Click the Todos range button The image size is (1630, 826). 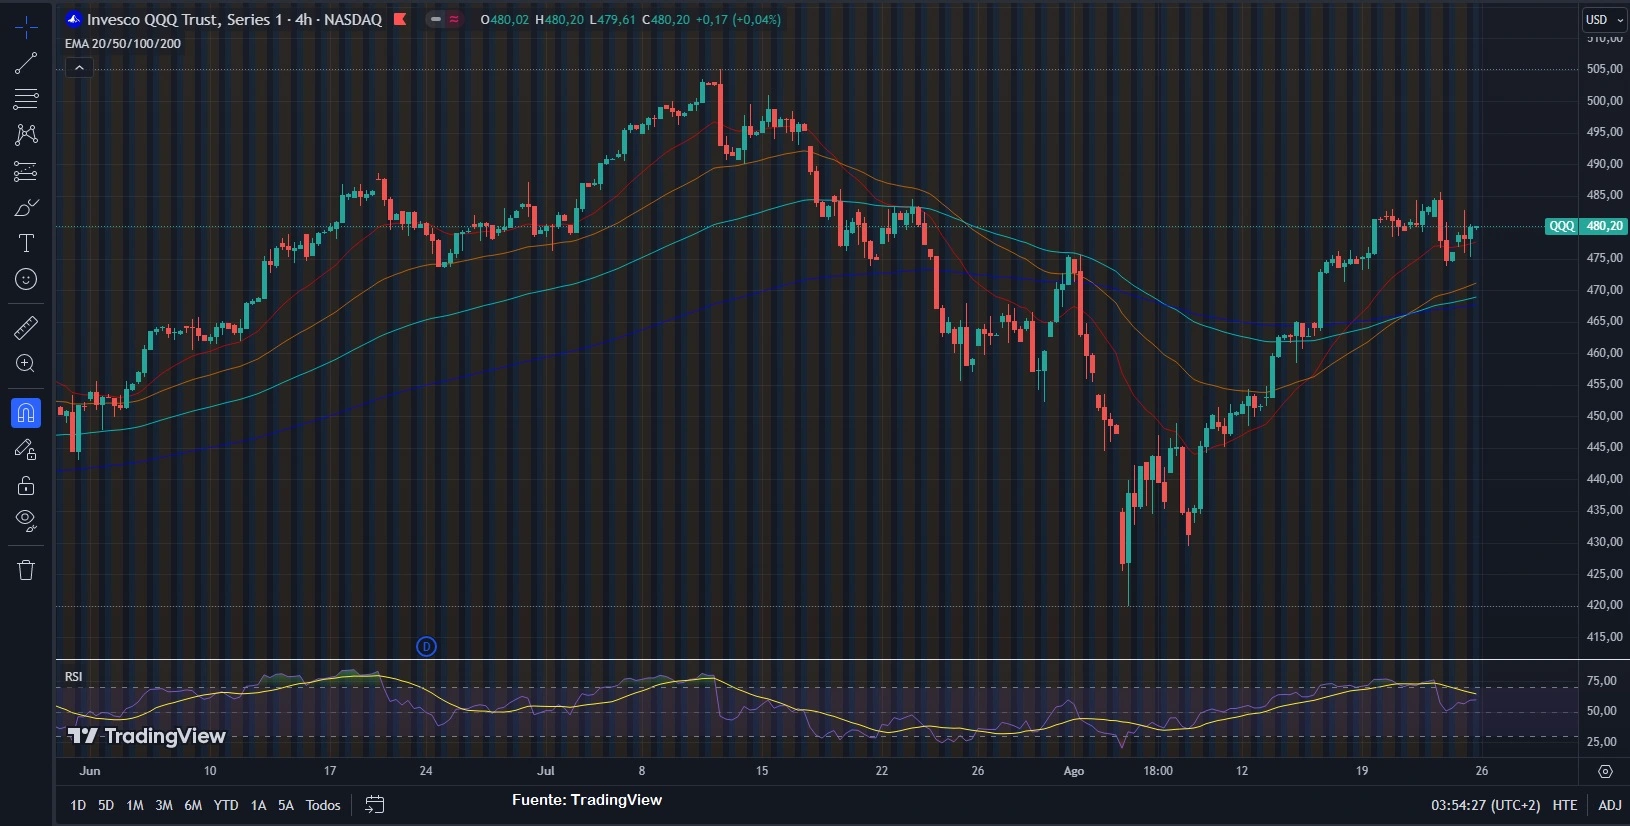point(323,805)
